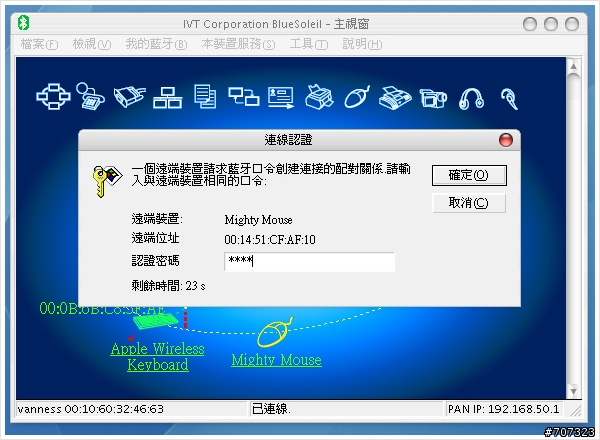Open the 檔案(F) menu

tap(39, 44)
